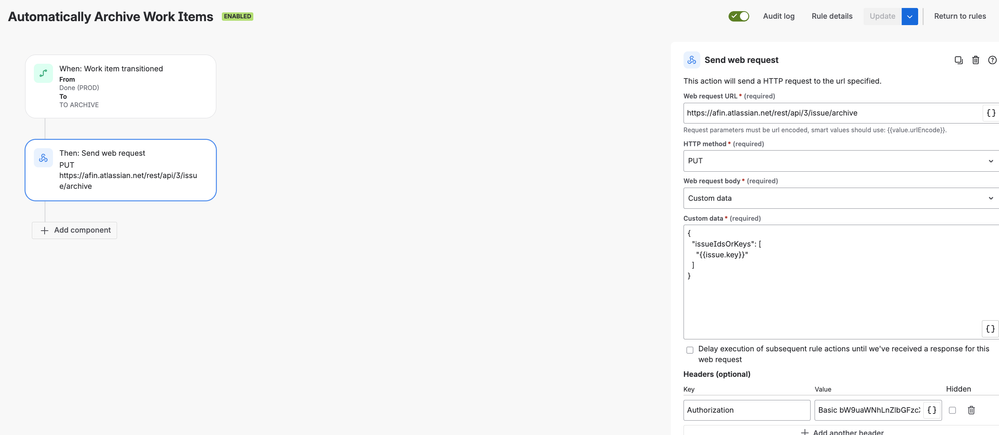Screen dimensions: 999x435
Task: Return to rules list
Action: (959, 17)
